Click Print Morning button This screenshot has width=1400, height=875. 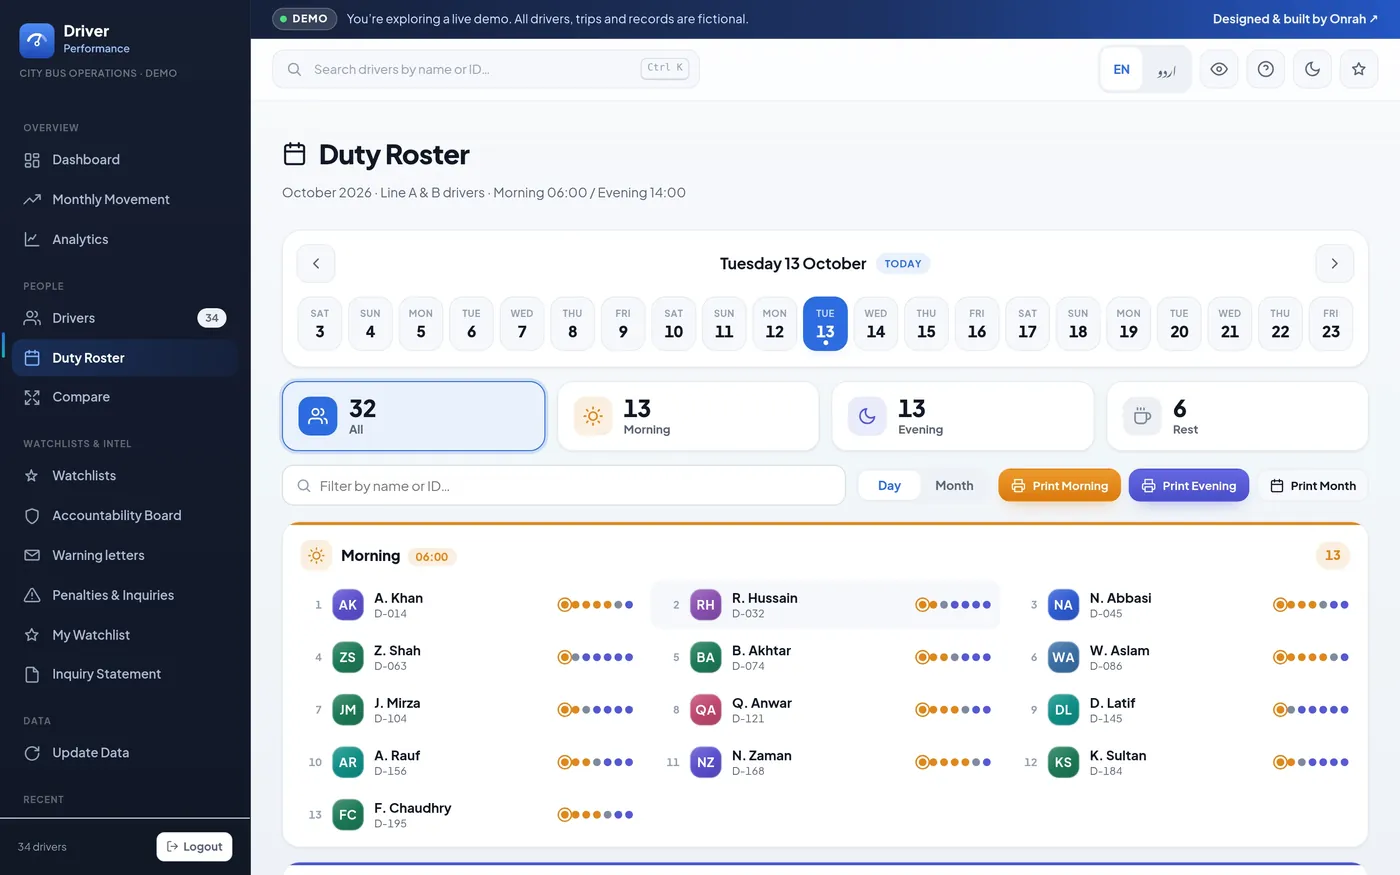point(1059,486)
